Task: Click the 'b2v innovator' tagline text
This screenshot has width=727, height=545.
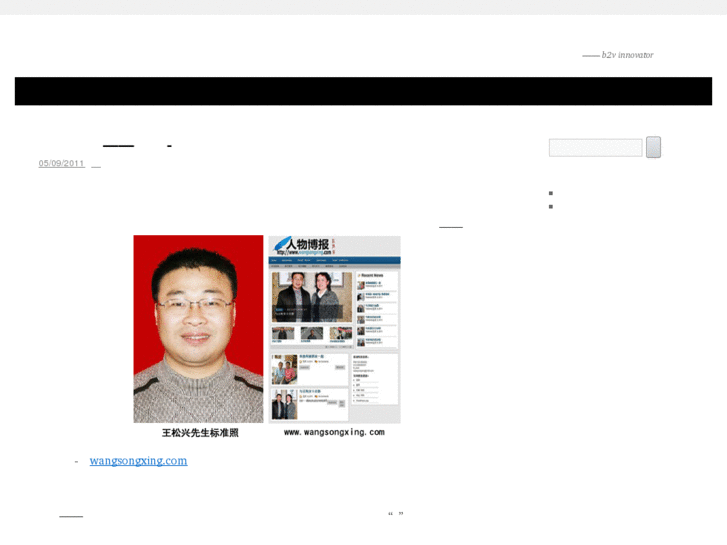Action: coord(627,55)
